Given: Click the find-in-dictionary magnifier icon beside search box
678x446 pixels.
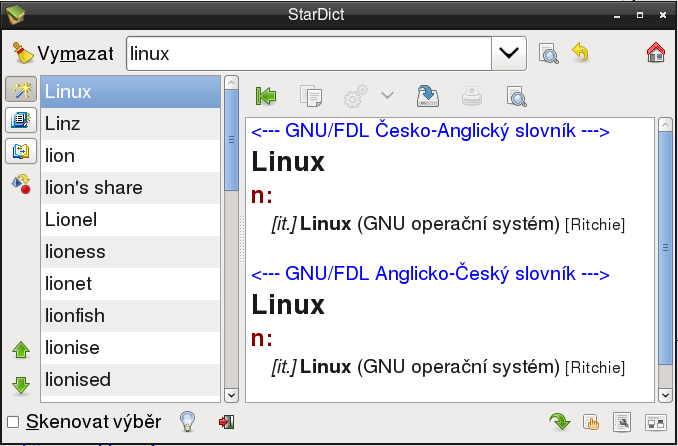Looking at the screenshot, I should 548,53.
